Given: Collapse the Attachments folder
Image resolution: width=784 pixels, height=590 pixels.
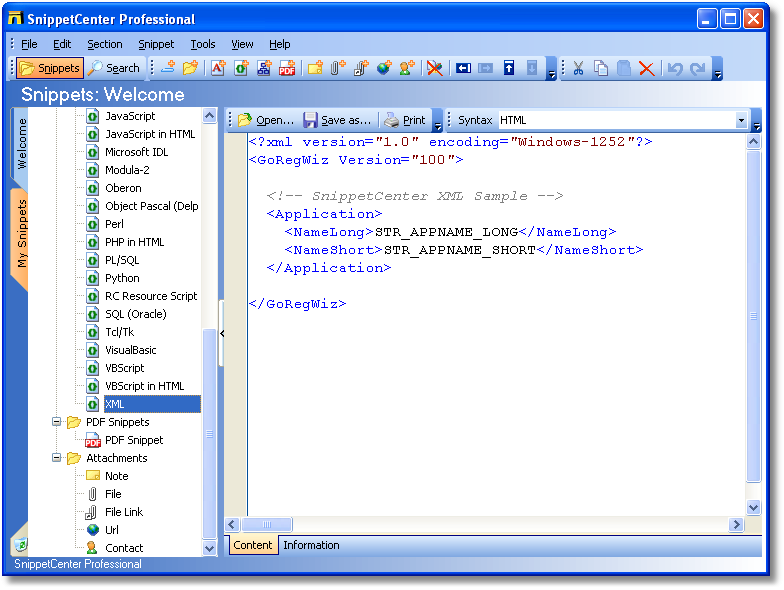Looking at the screenshot, I should point(56,458).
